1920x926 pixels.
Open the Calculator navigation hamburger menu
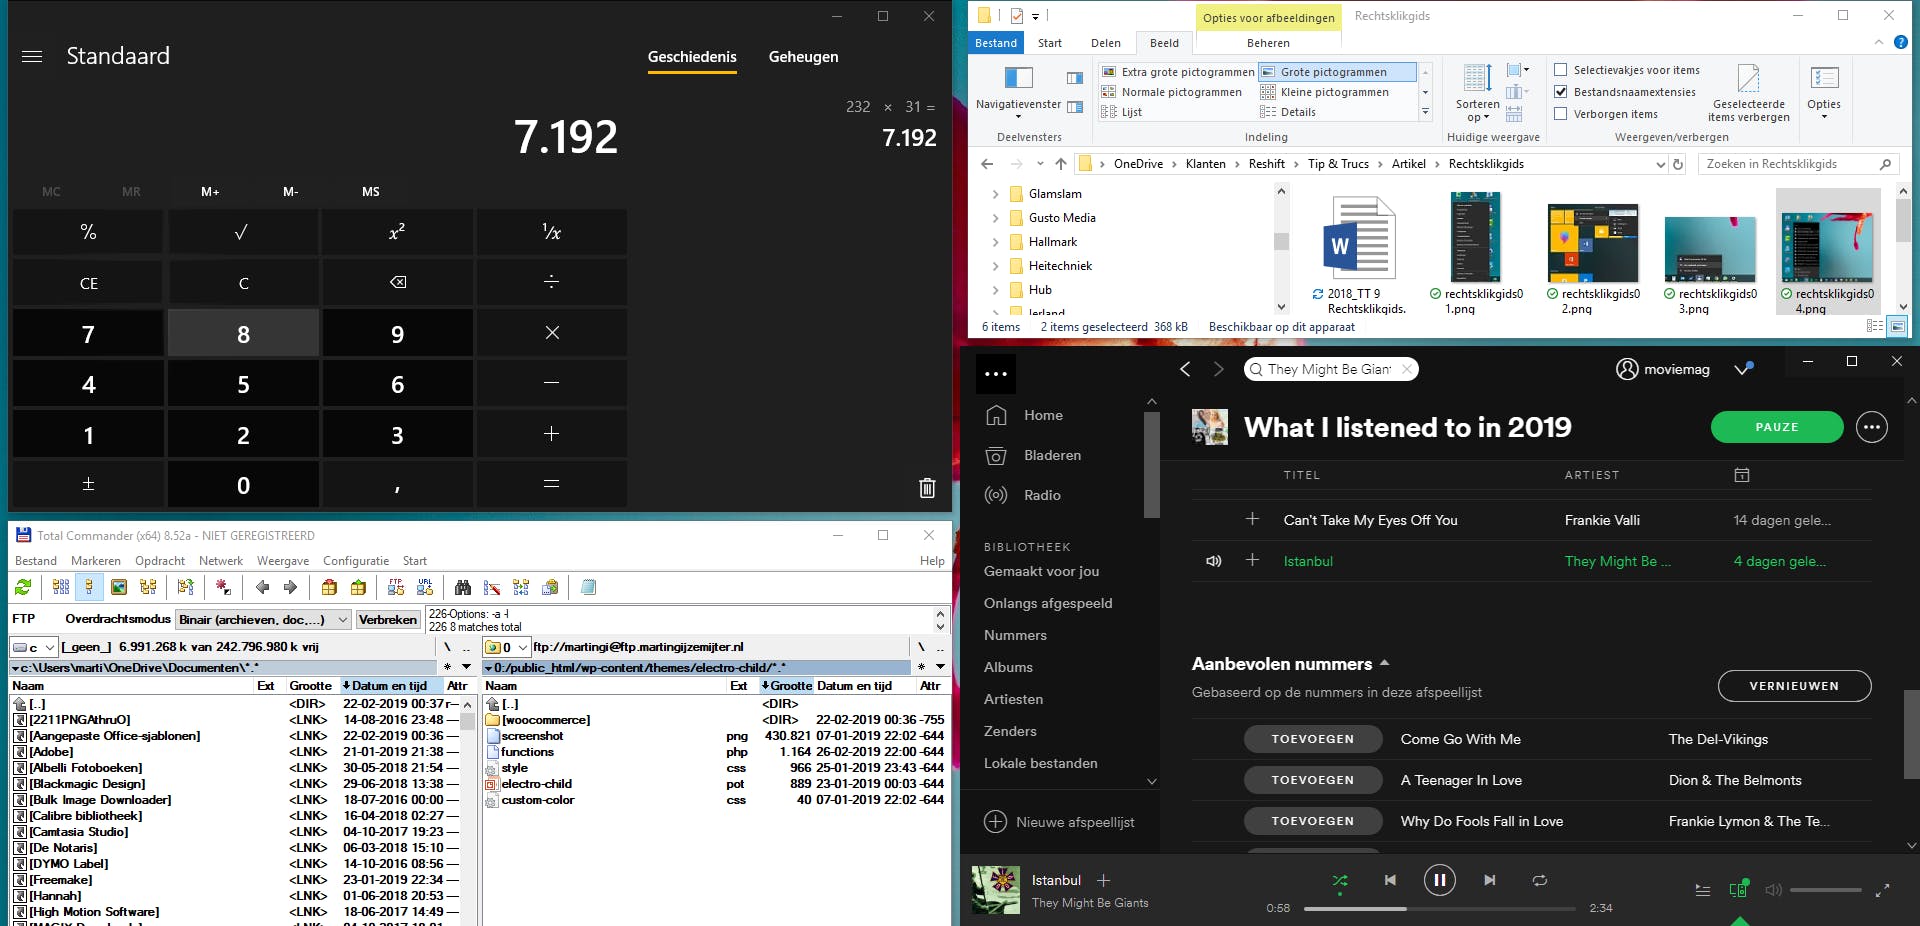(x=32, y=57)
